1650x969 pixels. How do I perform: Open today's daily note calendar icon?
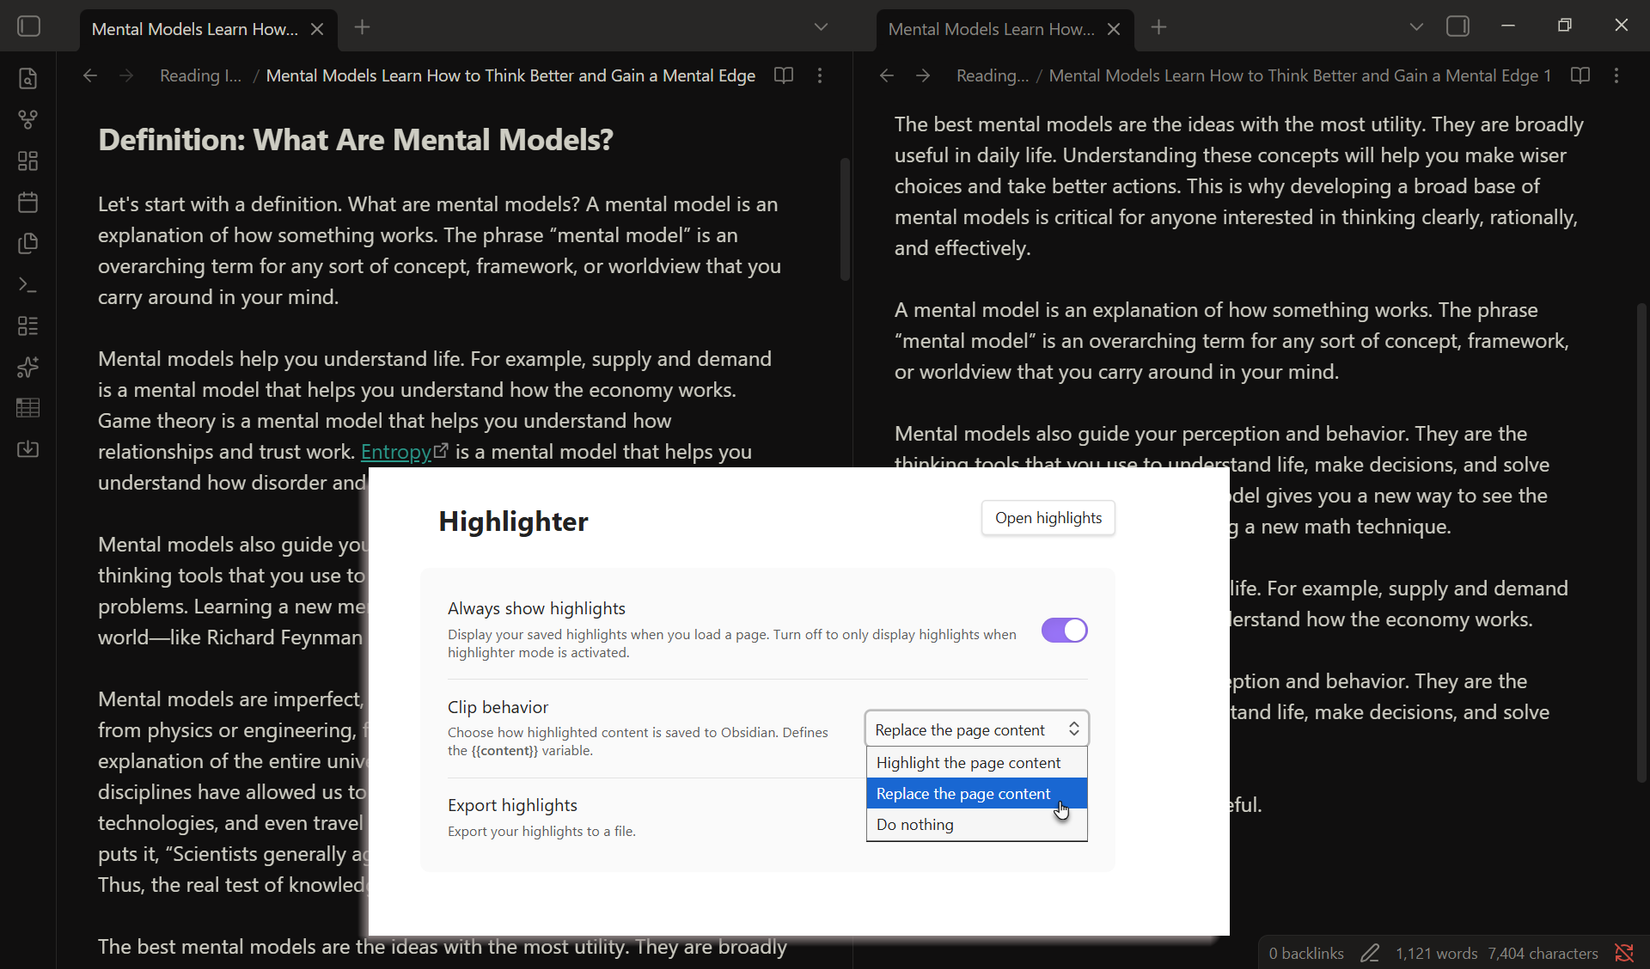(x=28, y=202)
